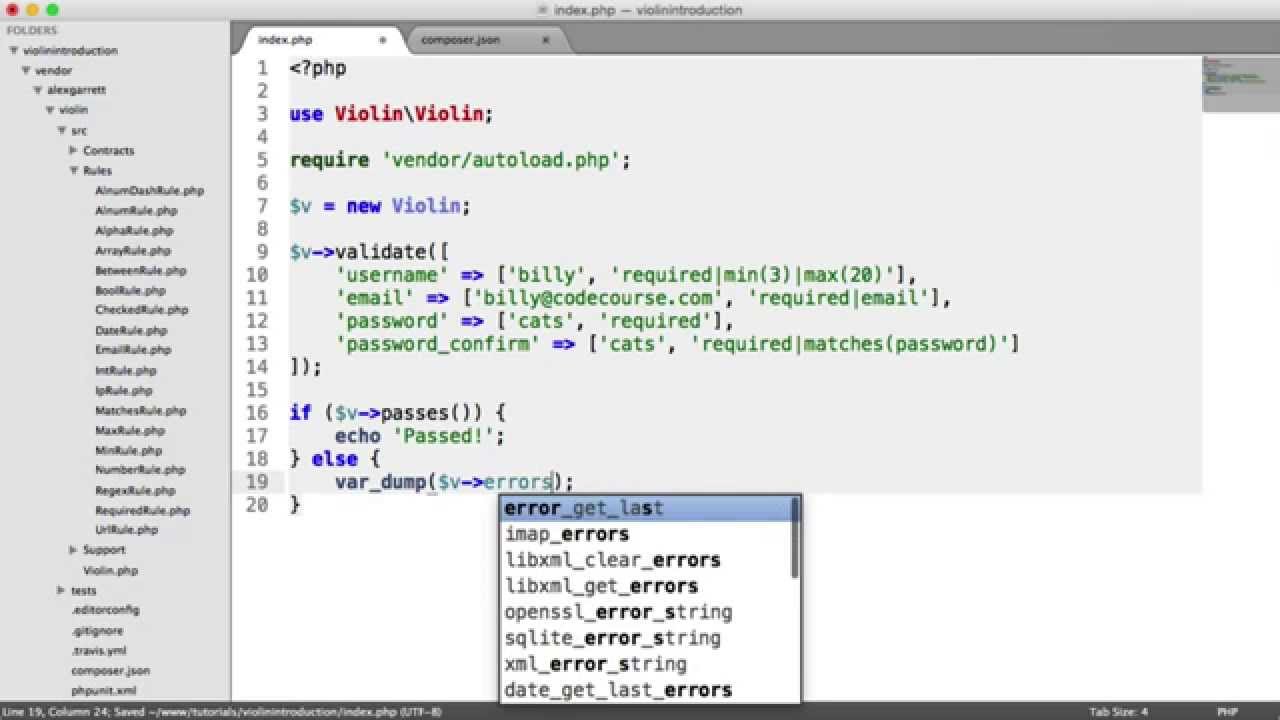Open the .travis.yml file

pos(98,650)
